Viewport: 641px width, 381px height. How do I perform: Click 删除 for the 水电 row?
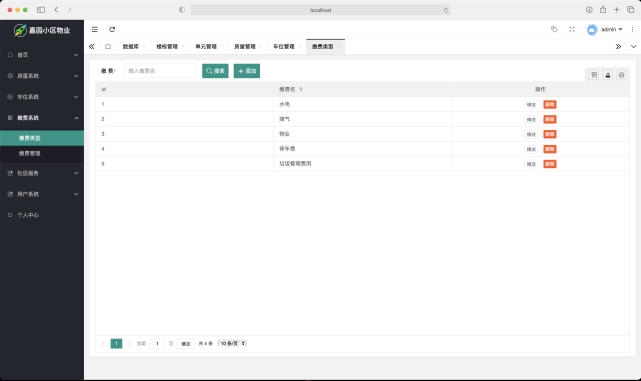(x=550, y=105)
